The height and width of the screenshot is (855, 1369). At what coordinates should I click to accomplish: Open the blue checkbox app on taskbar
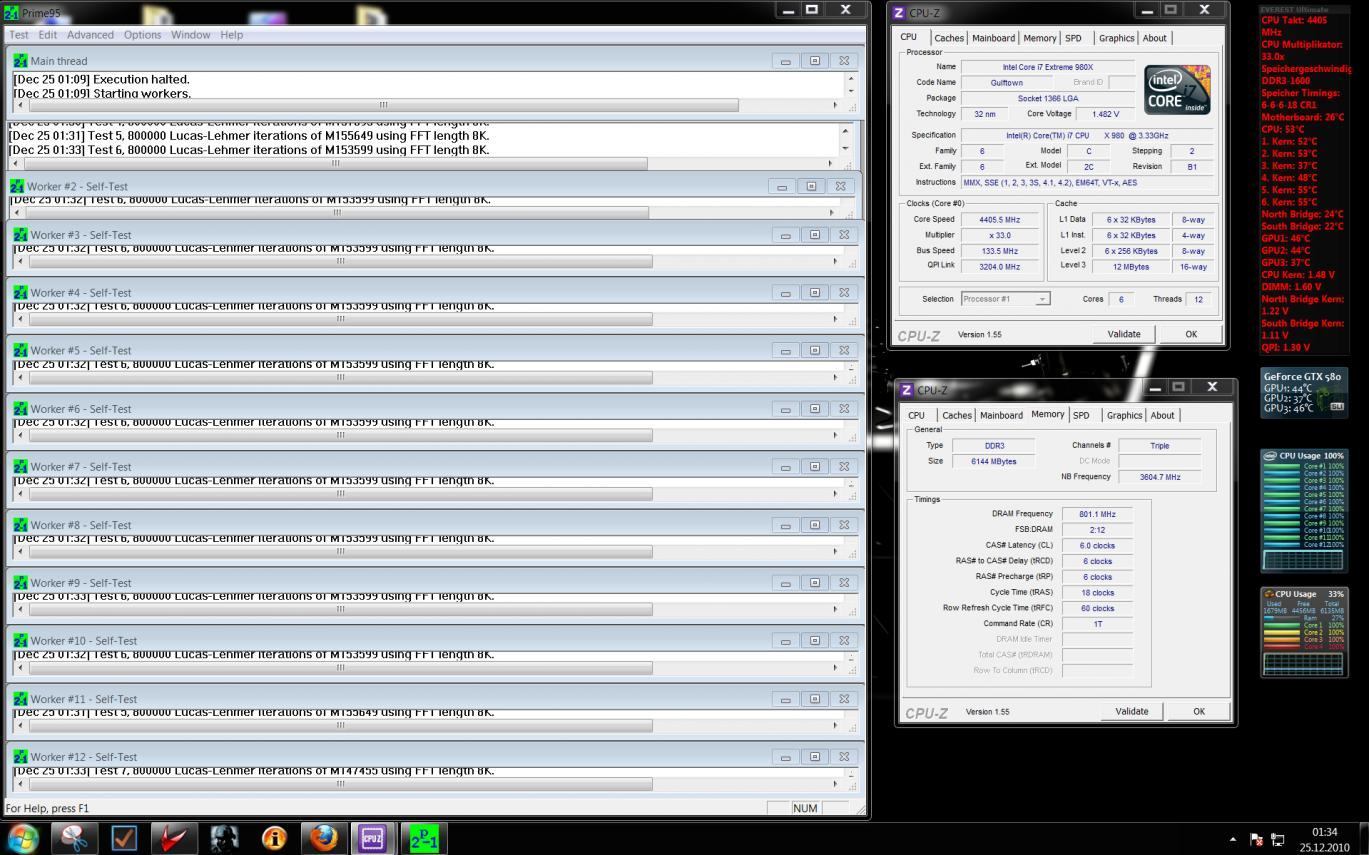coord(125,838)
